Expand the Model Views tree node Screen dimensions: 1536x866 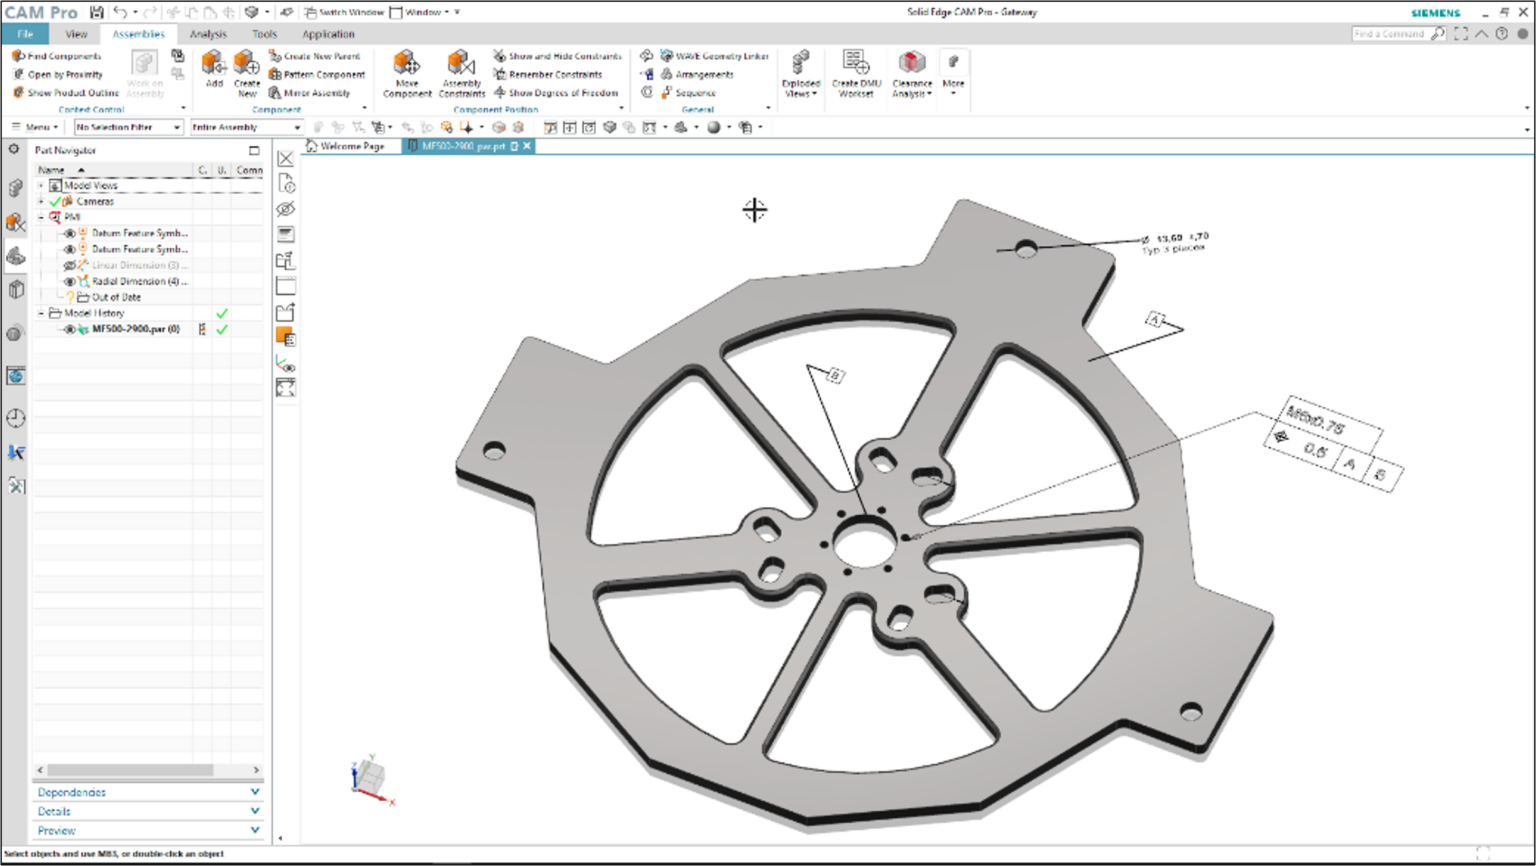(39, 185)
